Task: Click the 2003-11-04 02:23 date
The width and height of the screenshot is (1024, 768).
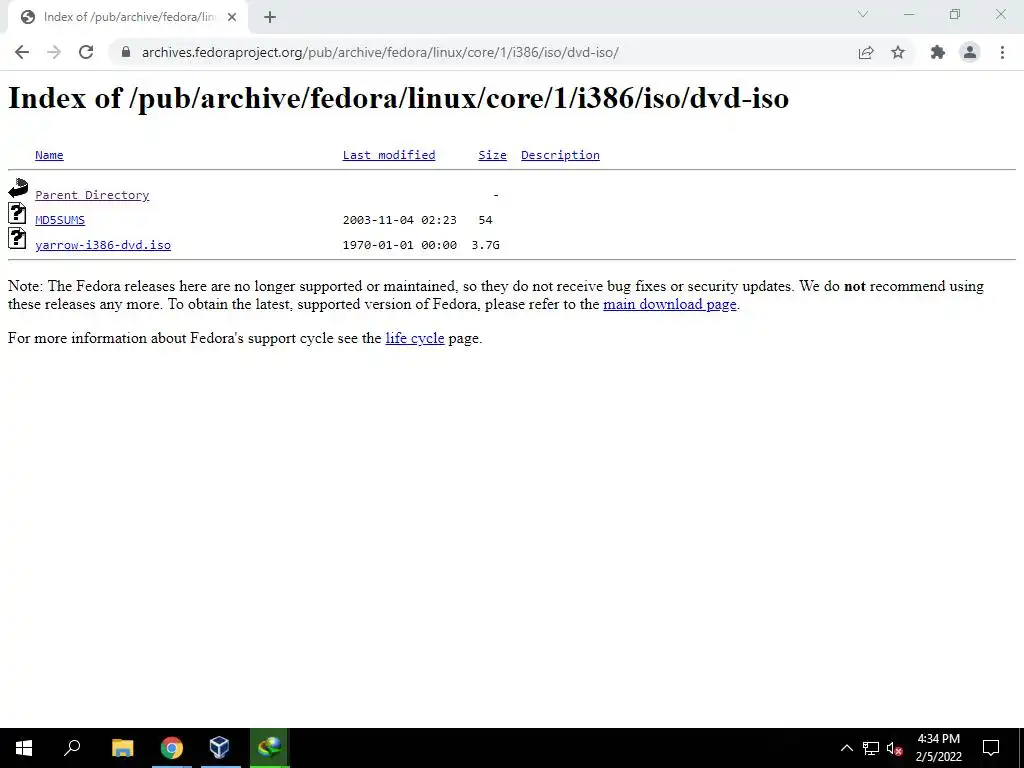Action: [x=400, y=220]
